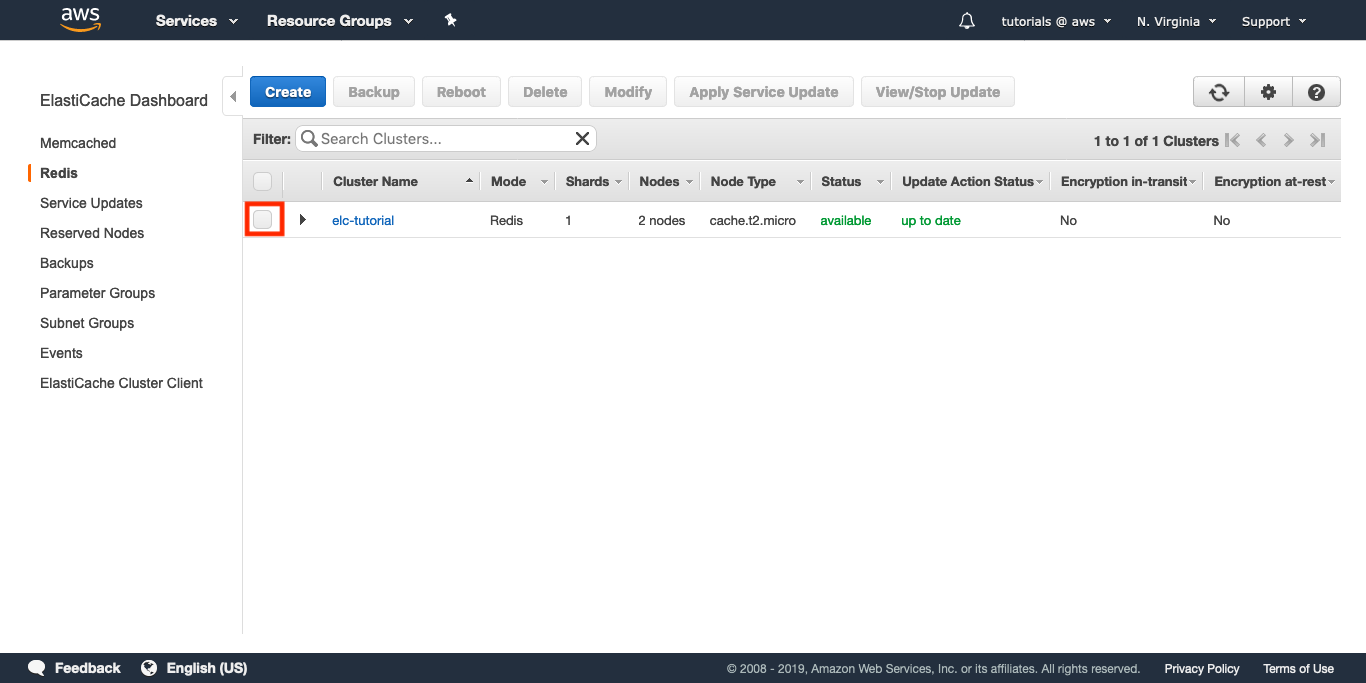The height and width of the screenshot is (683, 1366).
Task: Open the notifications bell
Action: coord(966,21)
